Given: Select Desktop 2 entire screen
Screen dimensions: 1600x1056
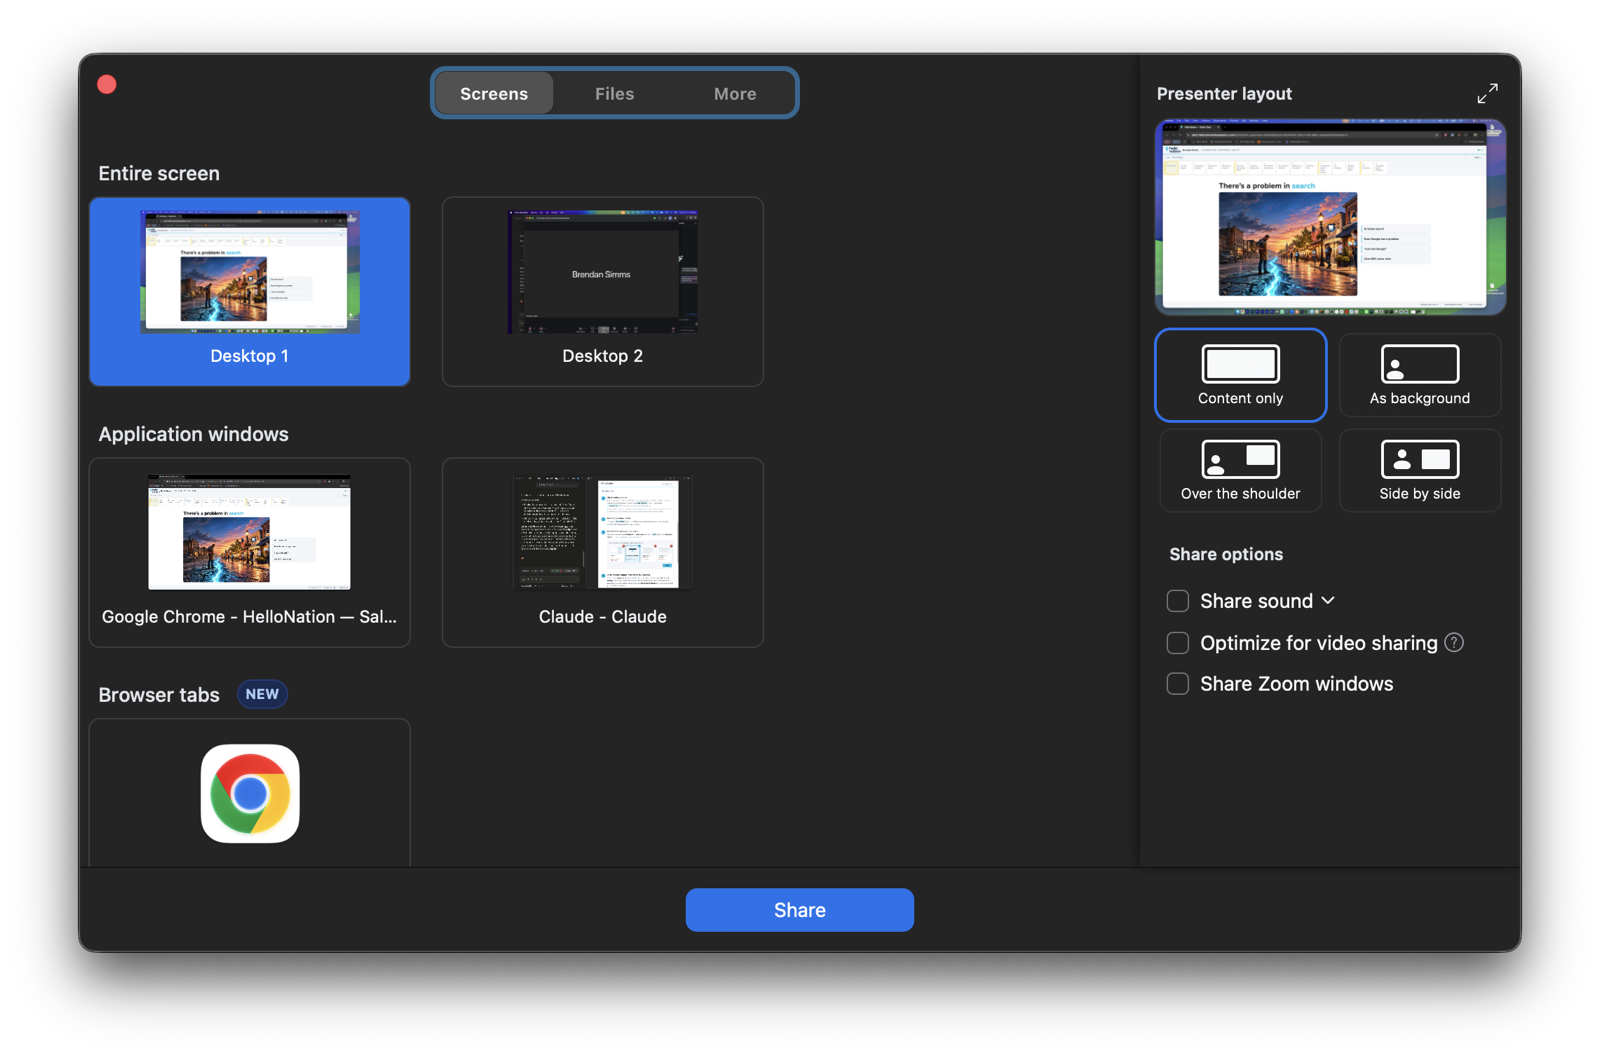Looking at the screenshot, I should [x=602, y=291].
